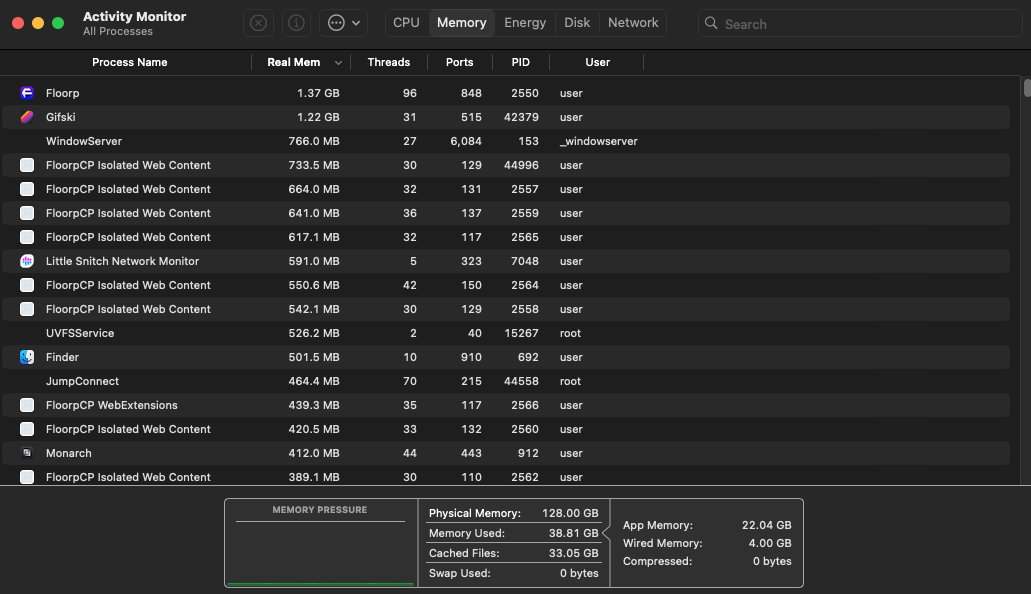Show the Network tab
This screenshot has width=1031, height=594.
tap(633, 23)
